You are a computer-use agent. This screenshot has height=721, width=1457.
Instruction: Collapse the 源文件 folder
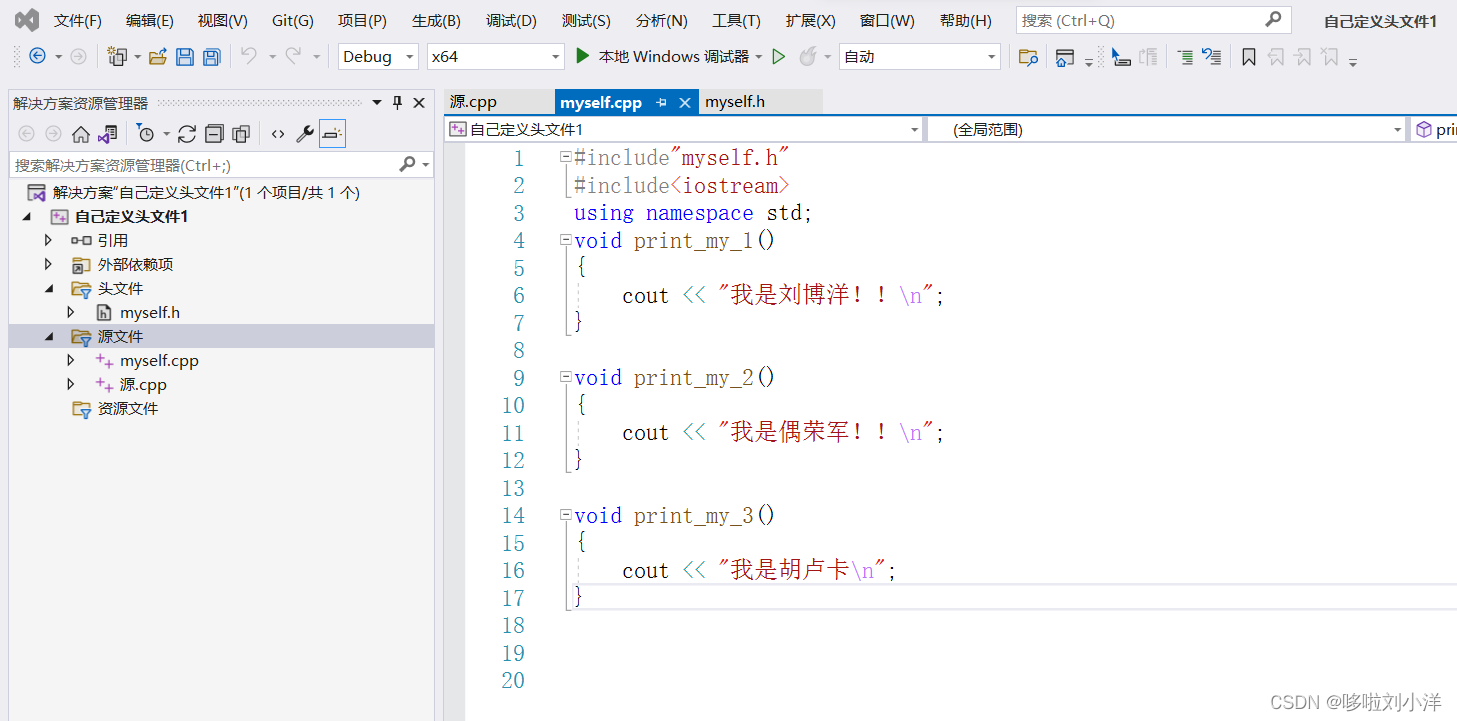(48, 337)
